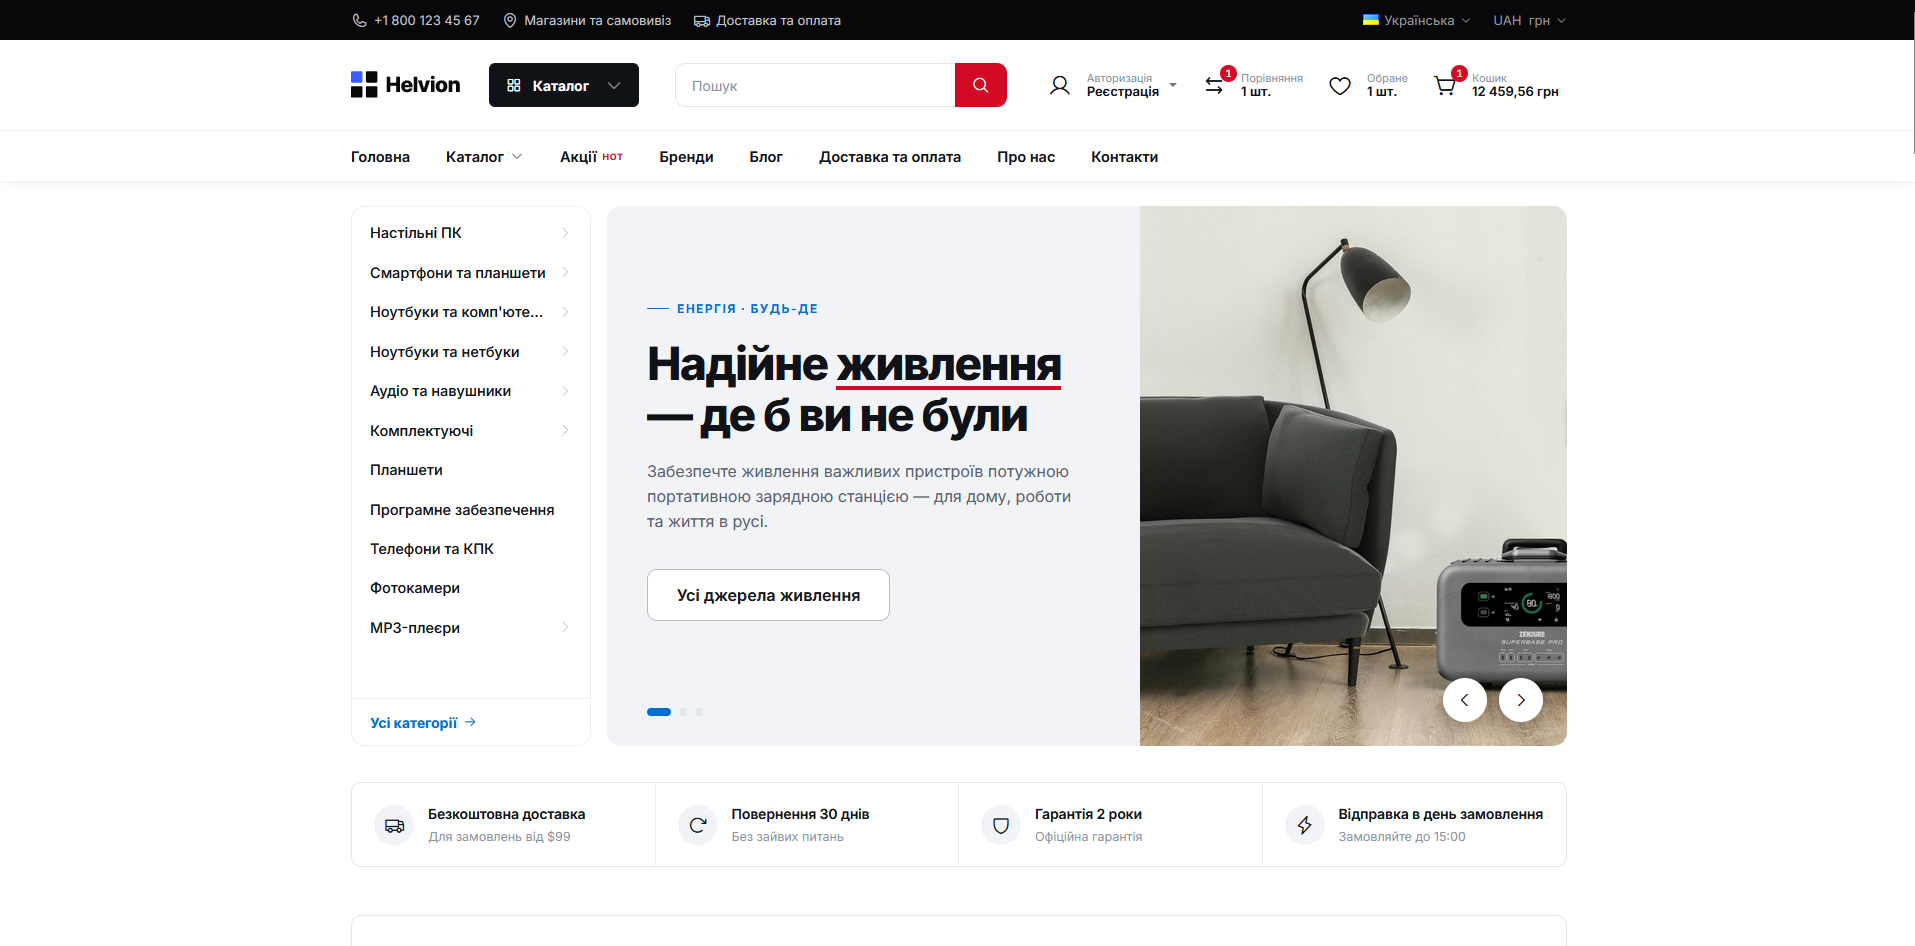Image resolution: width=1915 pixels, height=946 pixels.
Task: Open the Контакти menu item
Action: pyautogui.click(x=1124, y=157)
